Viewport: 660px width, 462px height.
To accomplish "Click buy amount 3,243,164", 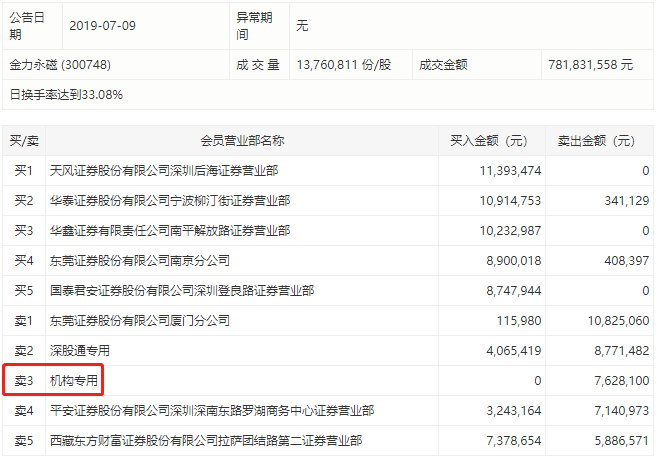I will point(514,411).
